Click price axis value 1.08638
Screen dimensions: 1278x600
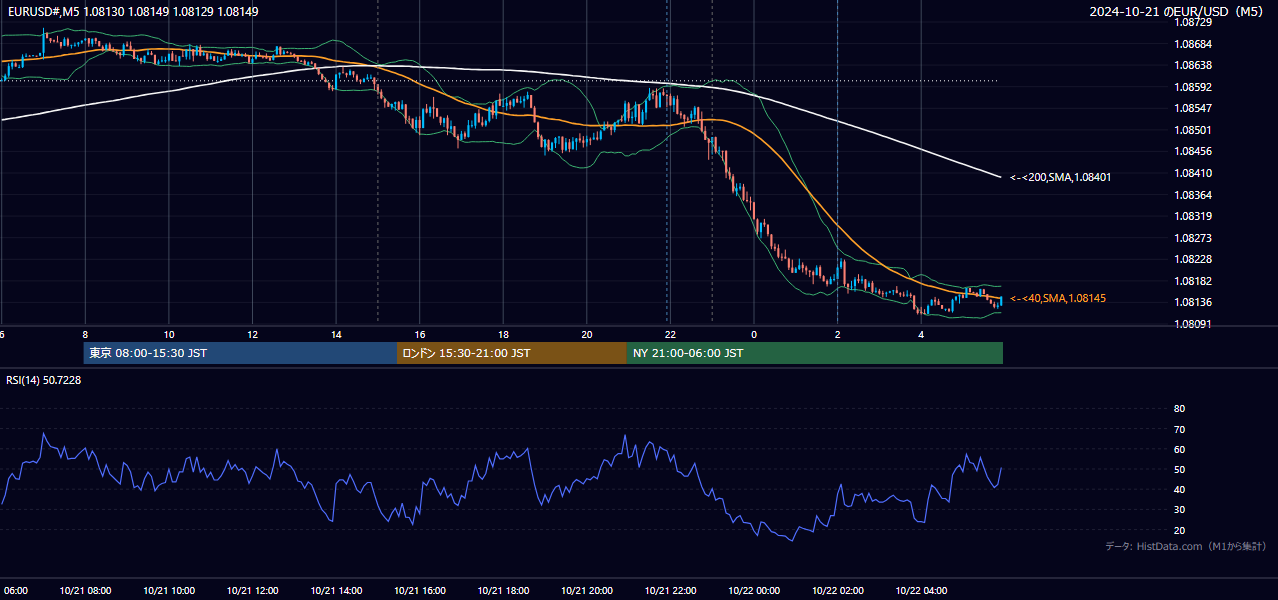pos(1192,65)
